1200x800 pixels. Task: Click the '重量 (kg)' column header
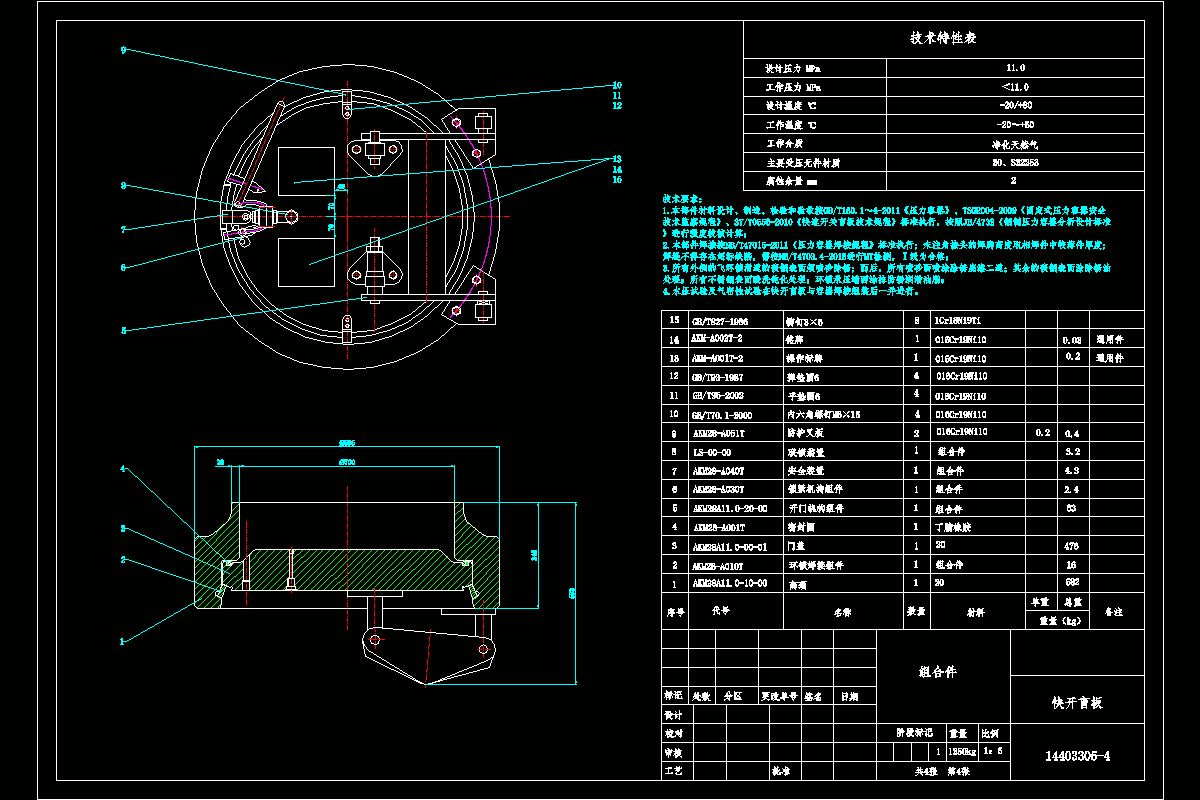[1059, 620]
